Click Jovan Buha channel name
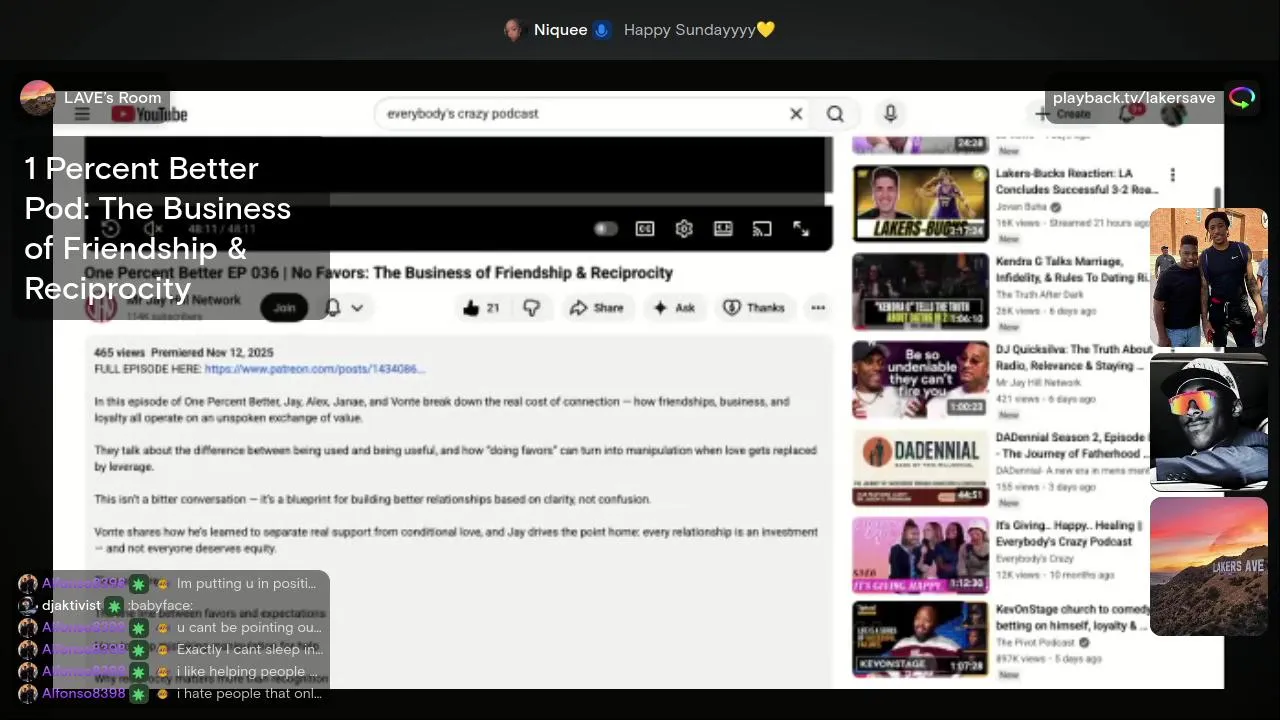 point(1021,206)
